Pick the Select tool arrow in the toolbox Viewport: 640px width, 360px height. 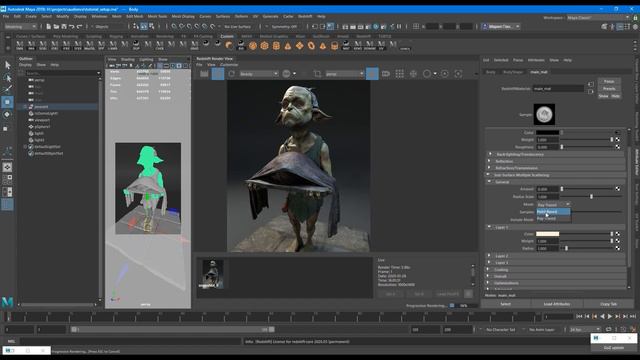pyautogui.click(x=7, y=65)
